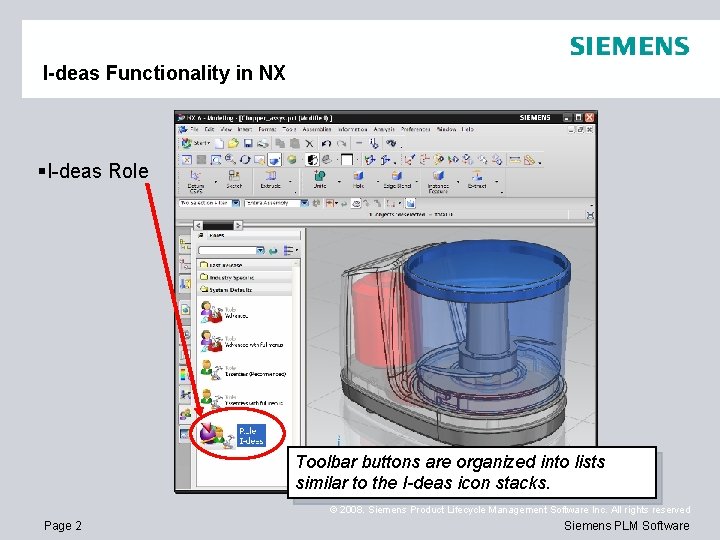Click the Shaded rendering style icon
Viewport: 720px width, 540px height.
(275, 159)
